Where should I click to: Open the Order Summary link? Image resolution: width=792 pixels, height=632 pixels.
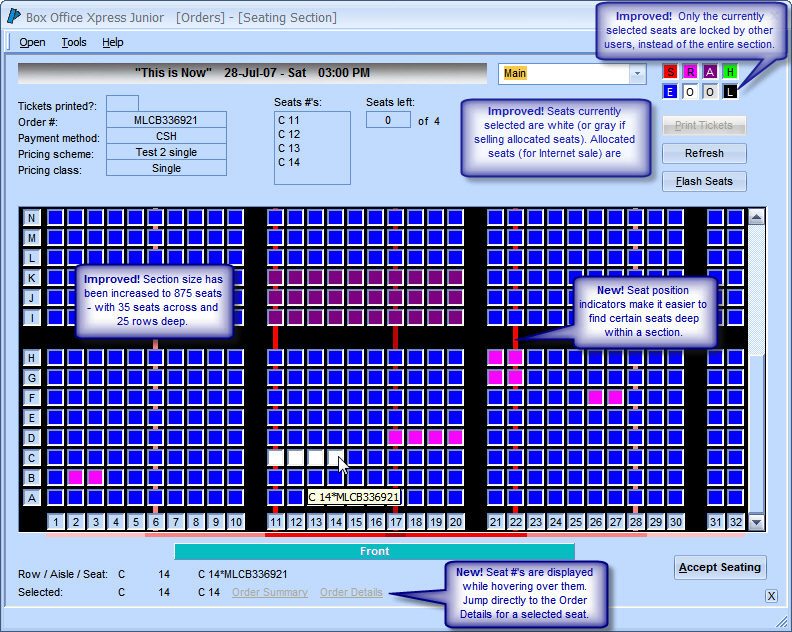[270, 592]
